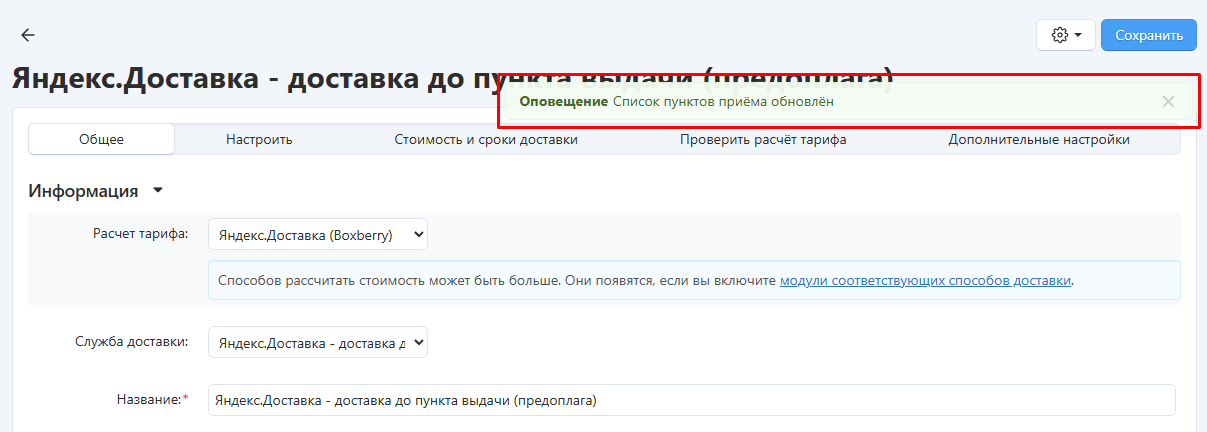Screen dimensions: 1207x432
Task: Open the Дополнительные настройки tab
Action: [x=1039, y=139]
